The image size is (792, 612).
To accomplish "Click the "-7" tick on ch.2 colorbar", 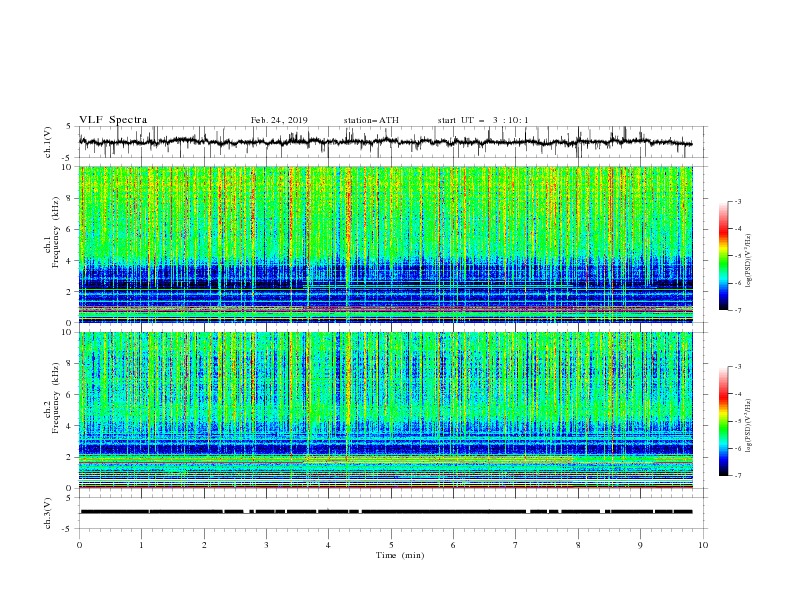I will point(738,476).
